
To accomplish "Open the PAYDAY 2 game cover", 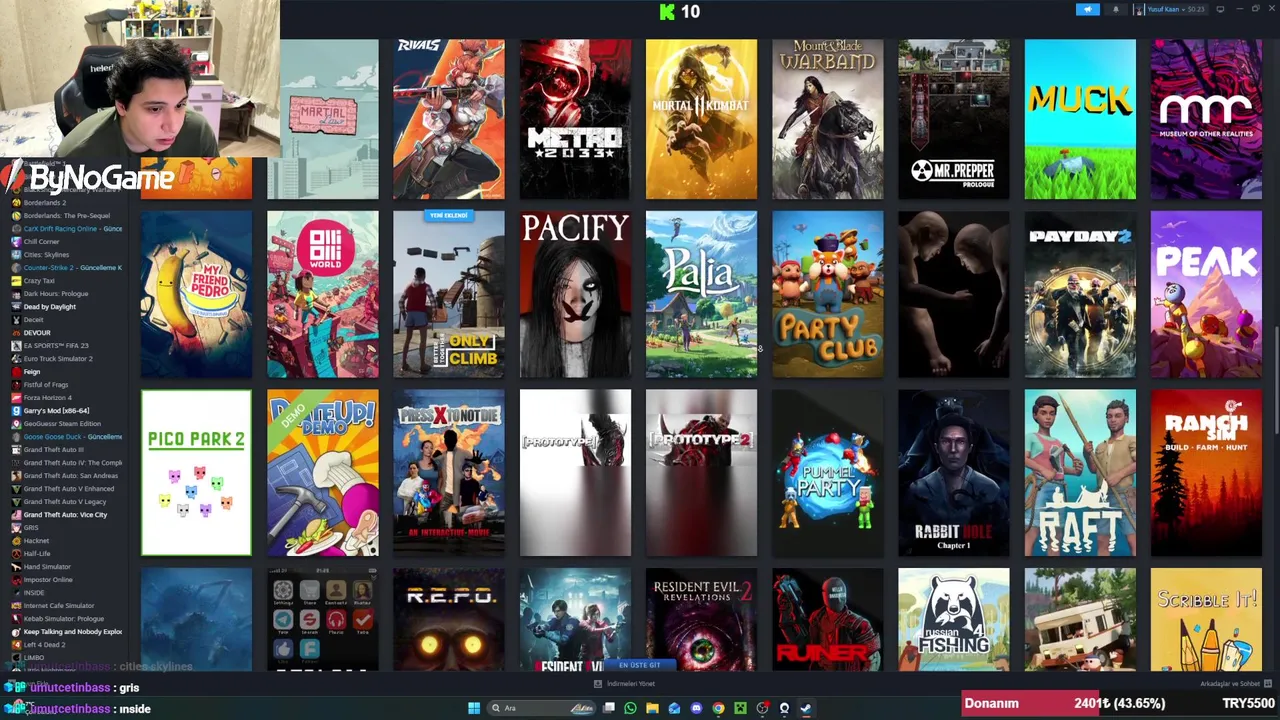I will tap(1080, 294).
